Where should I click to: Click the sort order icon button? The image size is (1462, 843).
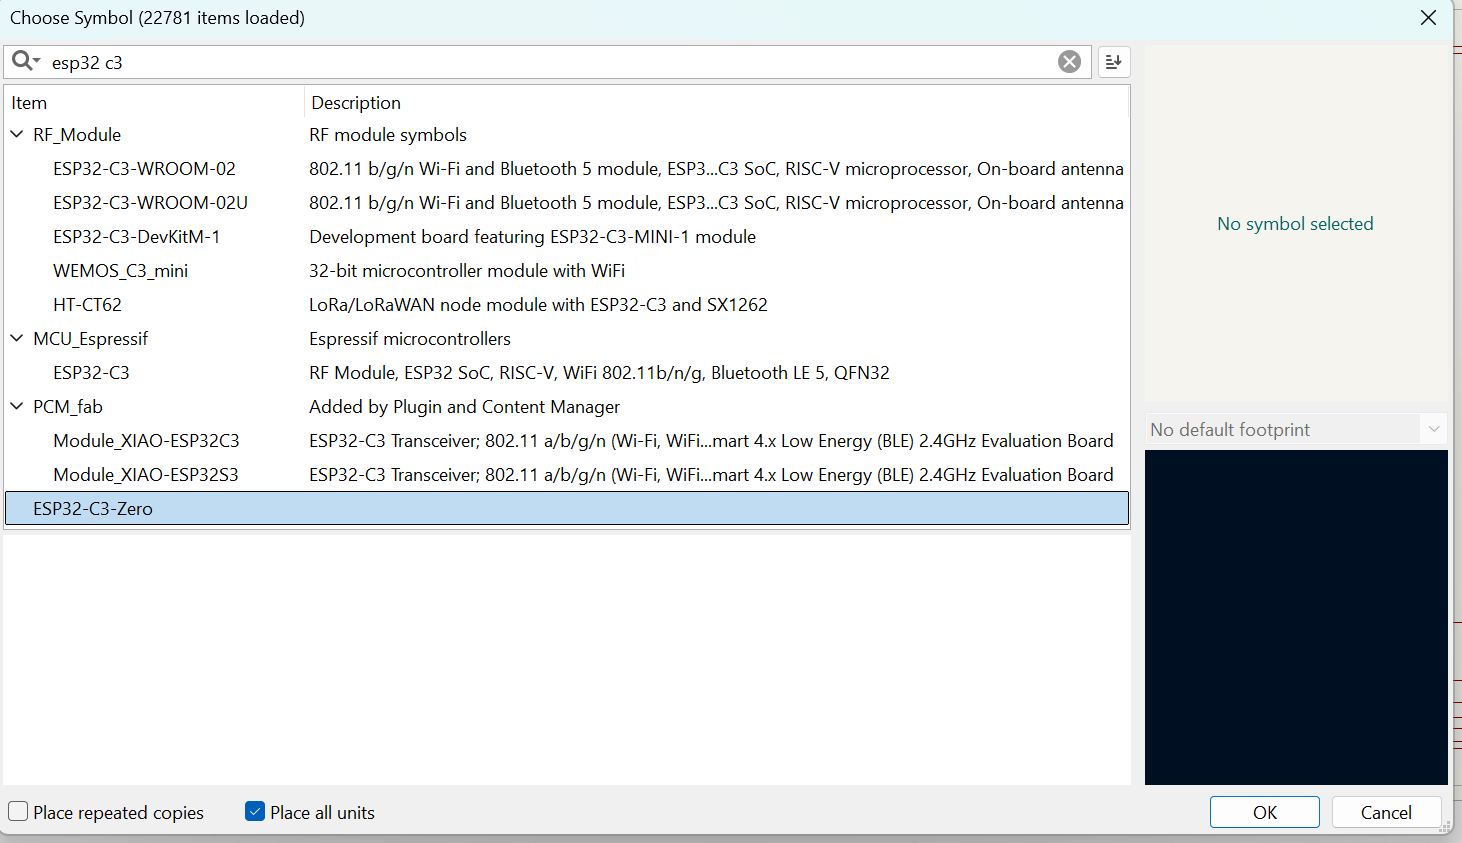click(x=1114, y=62)
